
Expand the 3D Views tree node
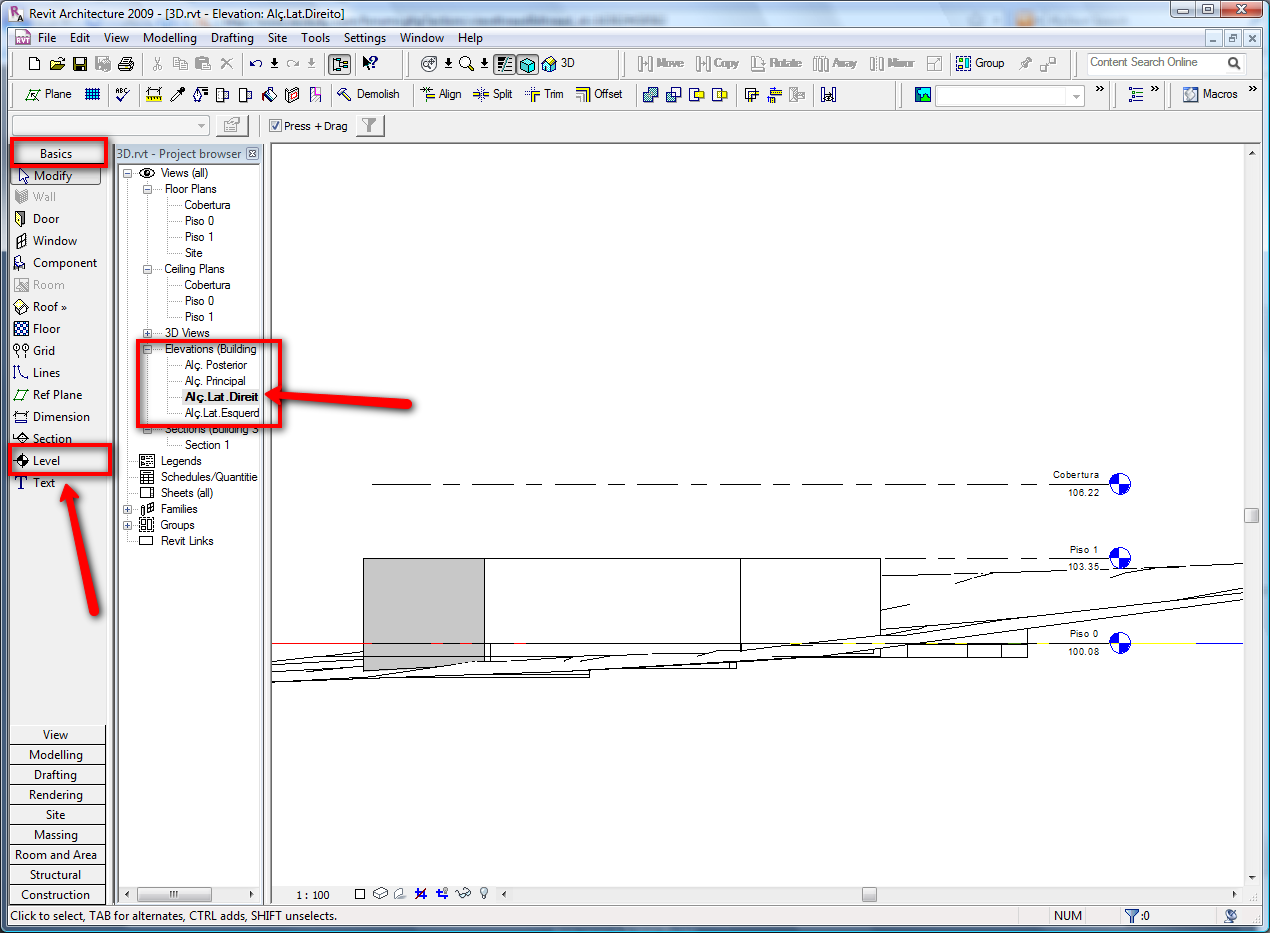point(147,333)
